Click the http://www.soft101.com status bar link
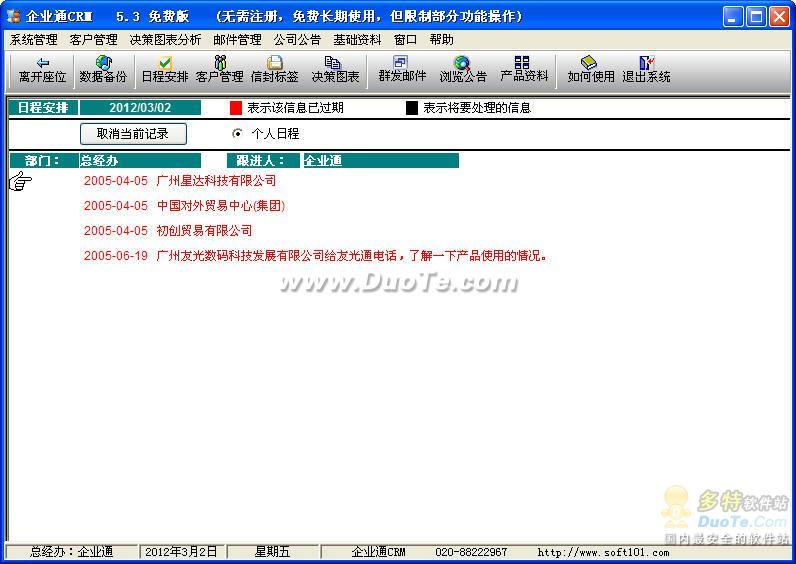 click(604, 552)
